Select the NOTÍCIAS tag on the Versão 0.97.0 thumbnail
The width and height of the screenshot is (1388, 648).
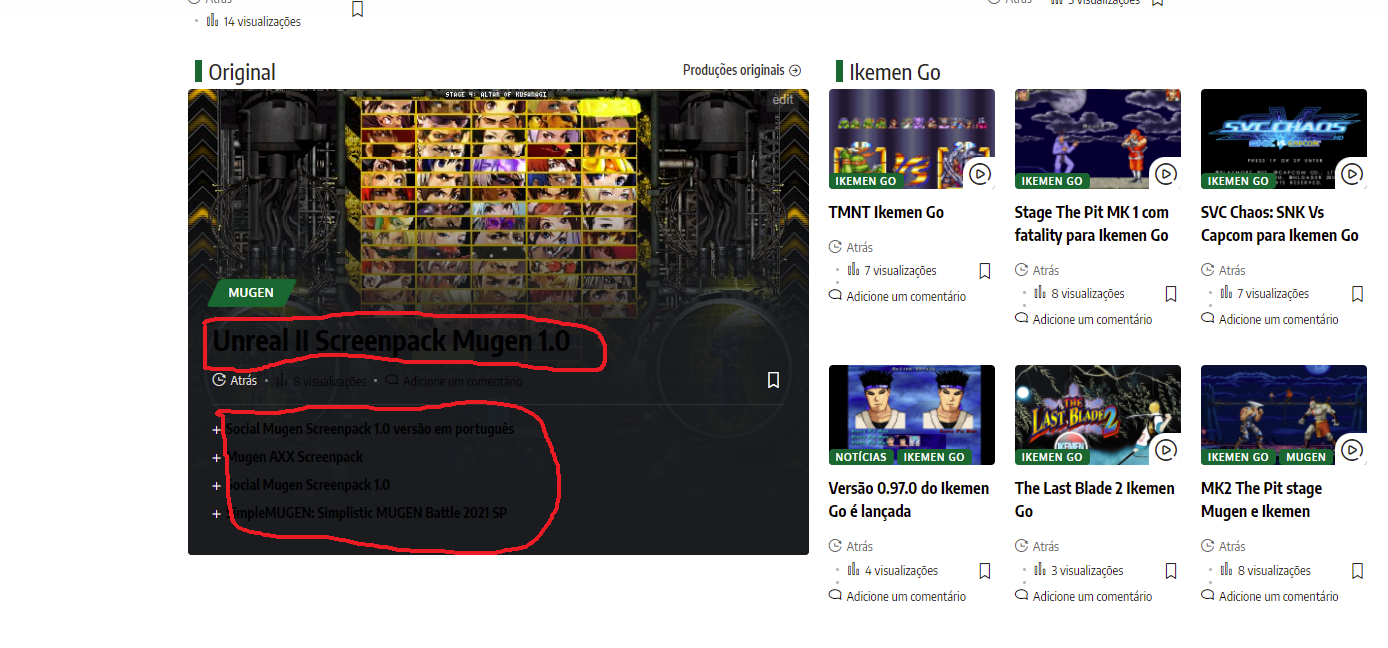[861, 457]
